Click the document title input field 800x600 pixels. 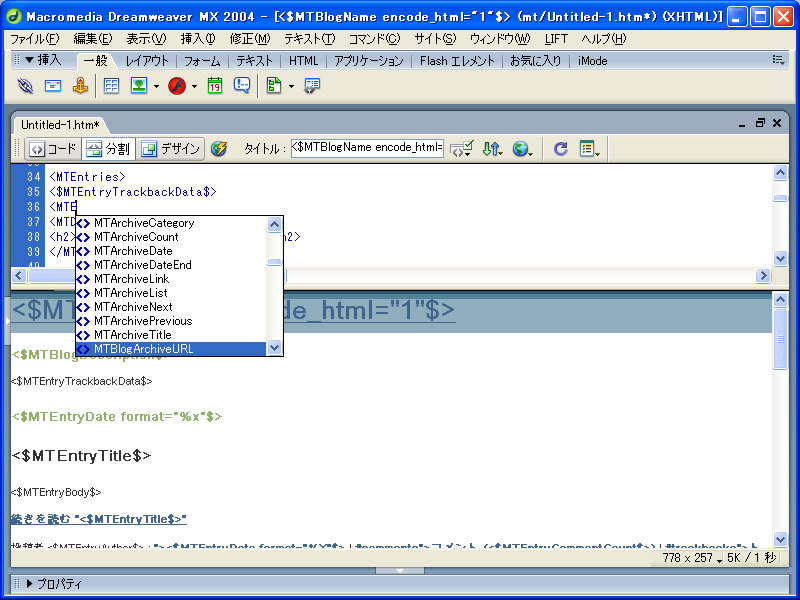(367, 148)
